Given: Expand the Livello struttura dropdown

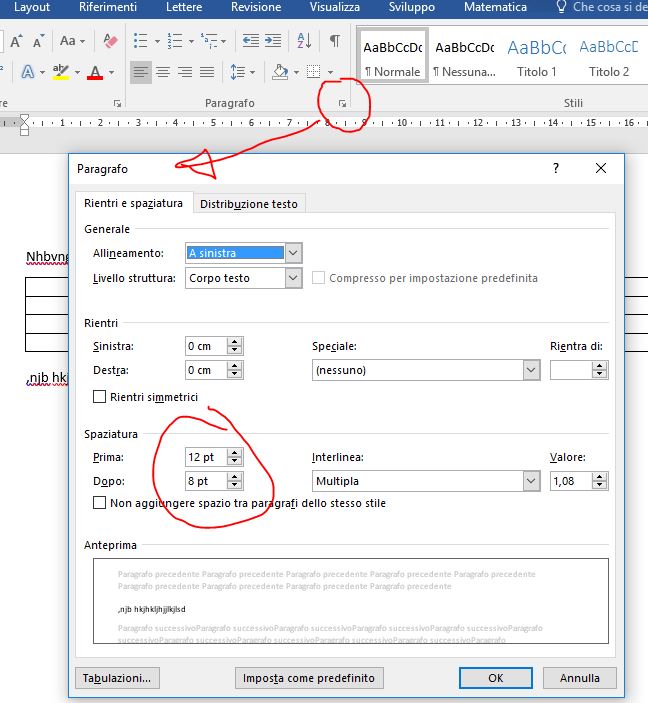Looking at the screenshot, I should [293, 278].
